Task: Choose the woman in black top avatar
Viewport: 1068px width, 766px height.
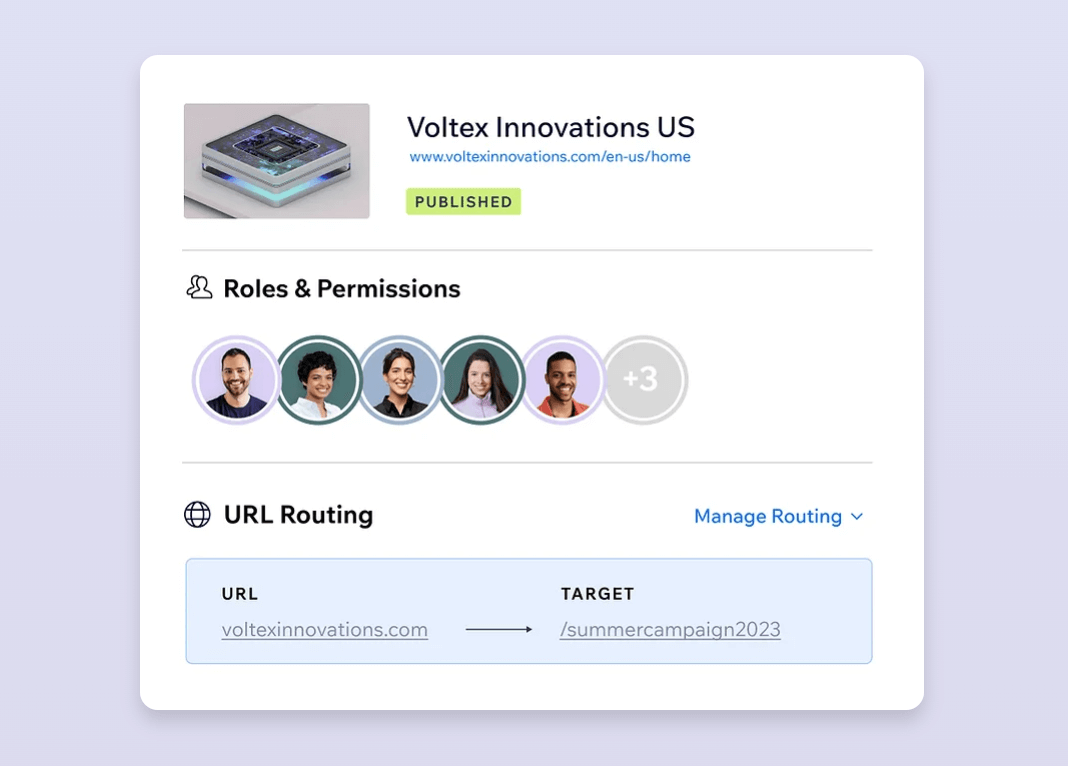Action: (400, 380)
